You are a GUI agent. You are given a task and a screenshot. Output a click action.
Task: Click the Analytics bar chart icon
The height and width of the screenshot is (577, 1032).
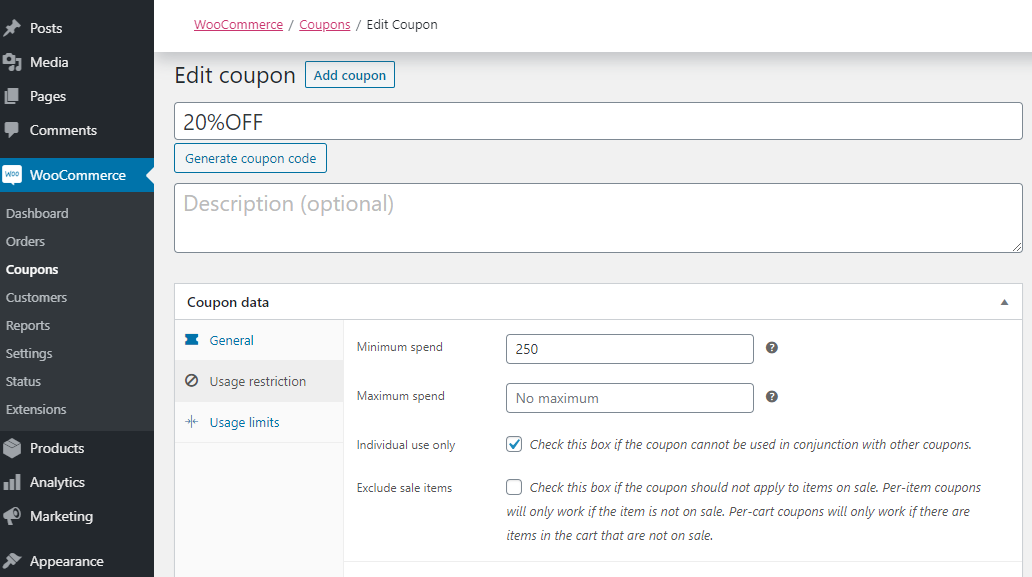[x=12, y=482]
